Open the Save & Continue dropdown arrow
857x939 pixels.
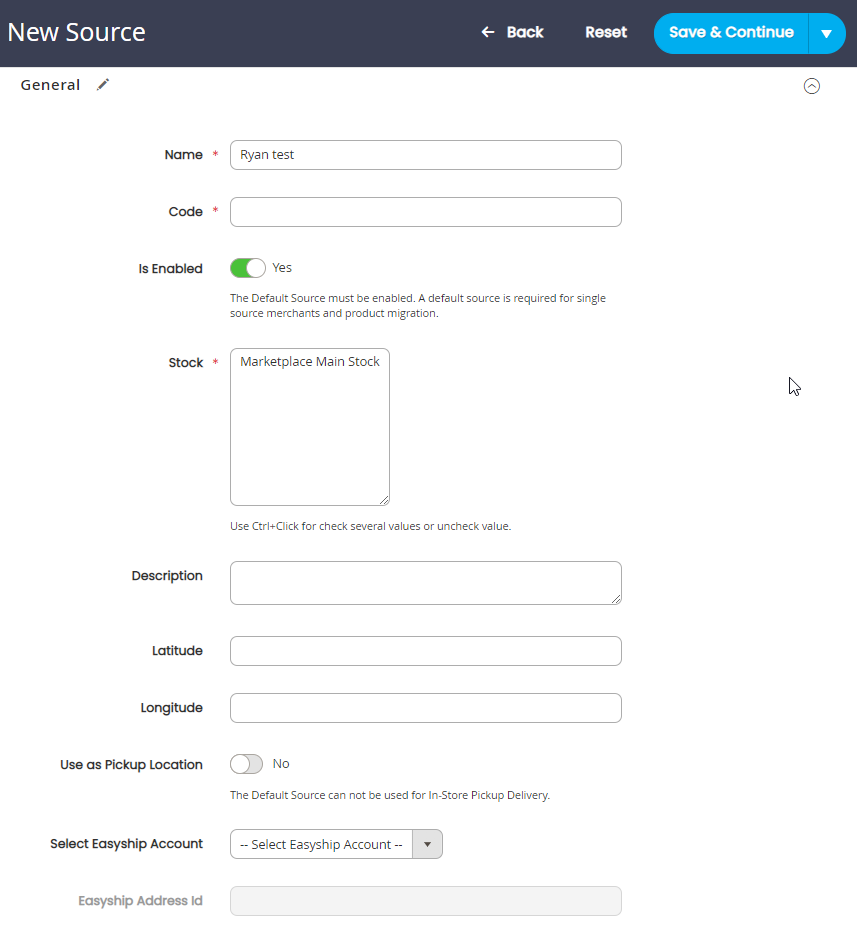(x=826, y=34)
